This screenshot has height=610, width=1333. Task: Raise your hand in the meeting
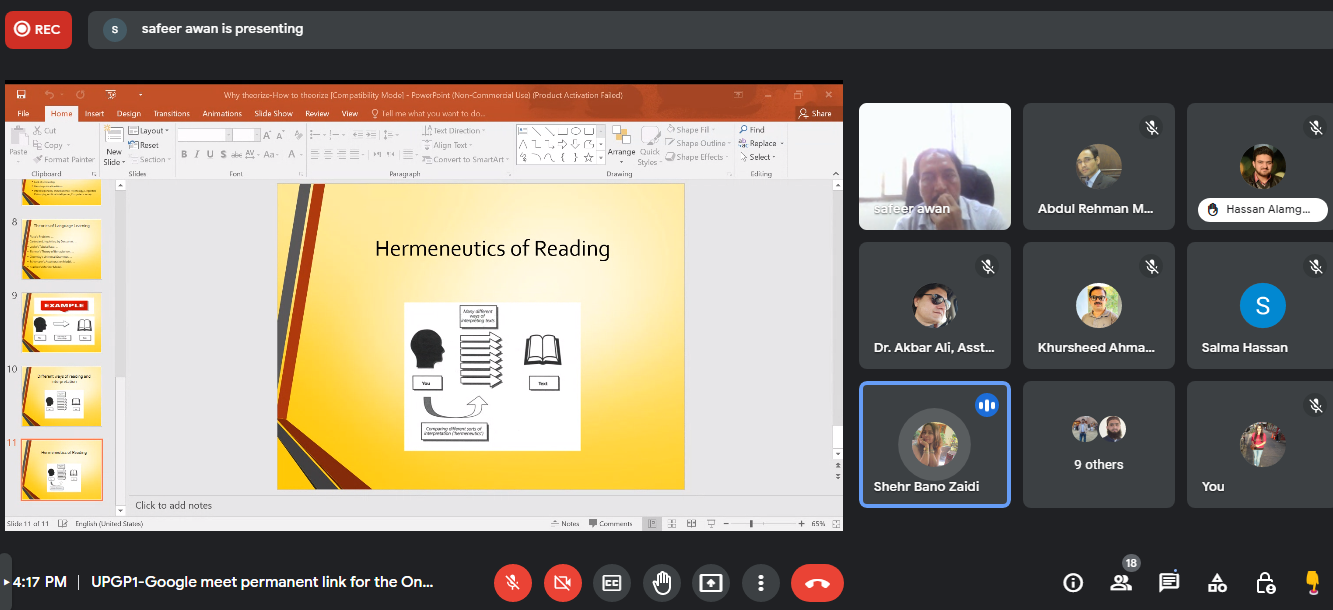(661, 583)
